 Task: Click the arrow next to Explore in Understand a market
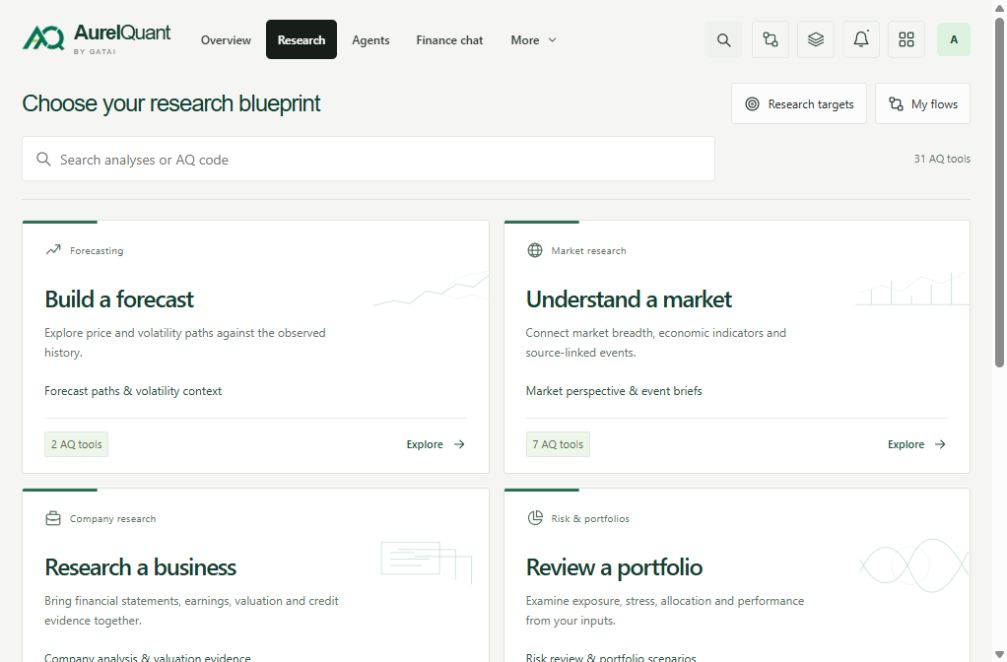tap(940, 444)
